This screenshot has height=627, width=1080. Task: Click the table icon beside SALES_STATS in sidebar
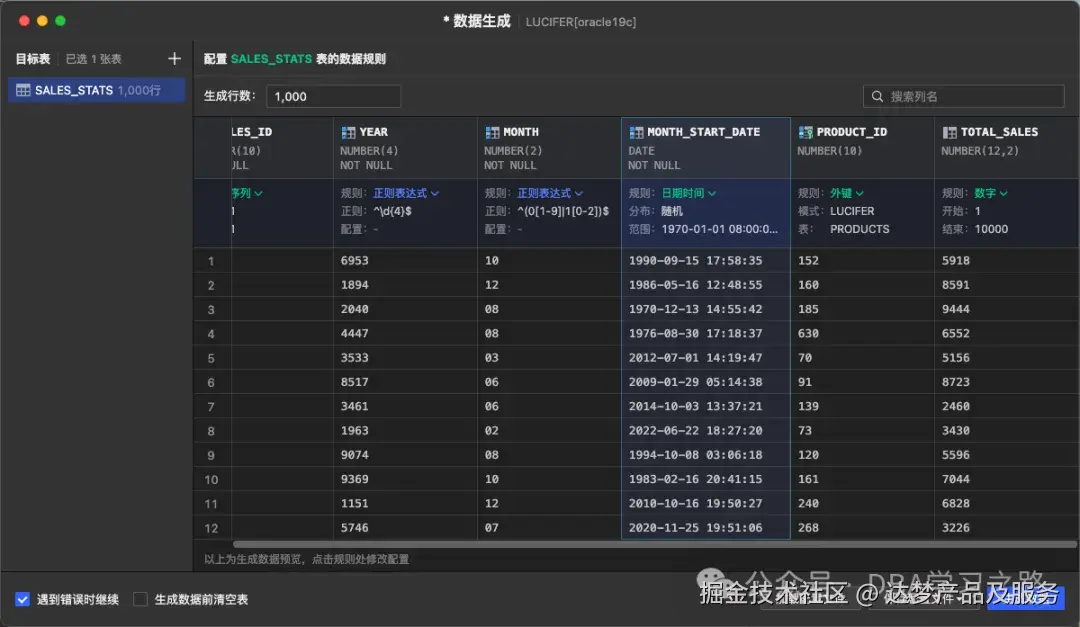pos(22,89)
